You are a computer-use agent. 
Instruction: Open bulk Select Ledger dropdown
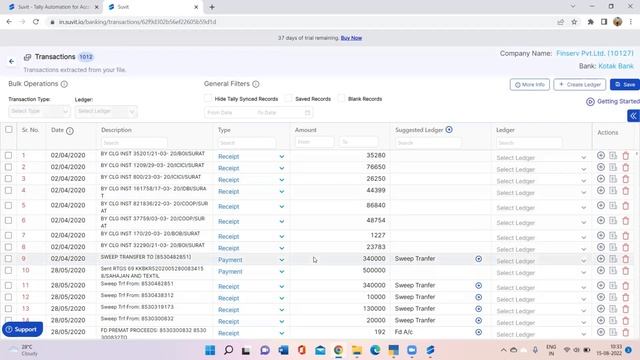coord(106,111)
